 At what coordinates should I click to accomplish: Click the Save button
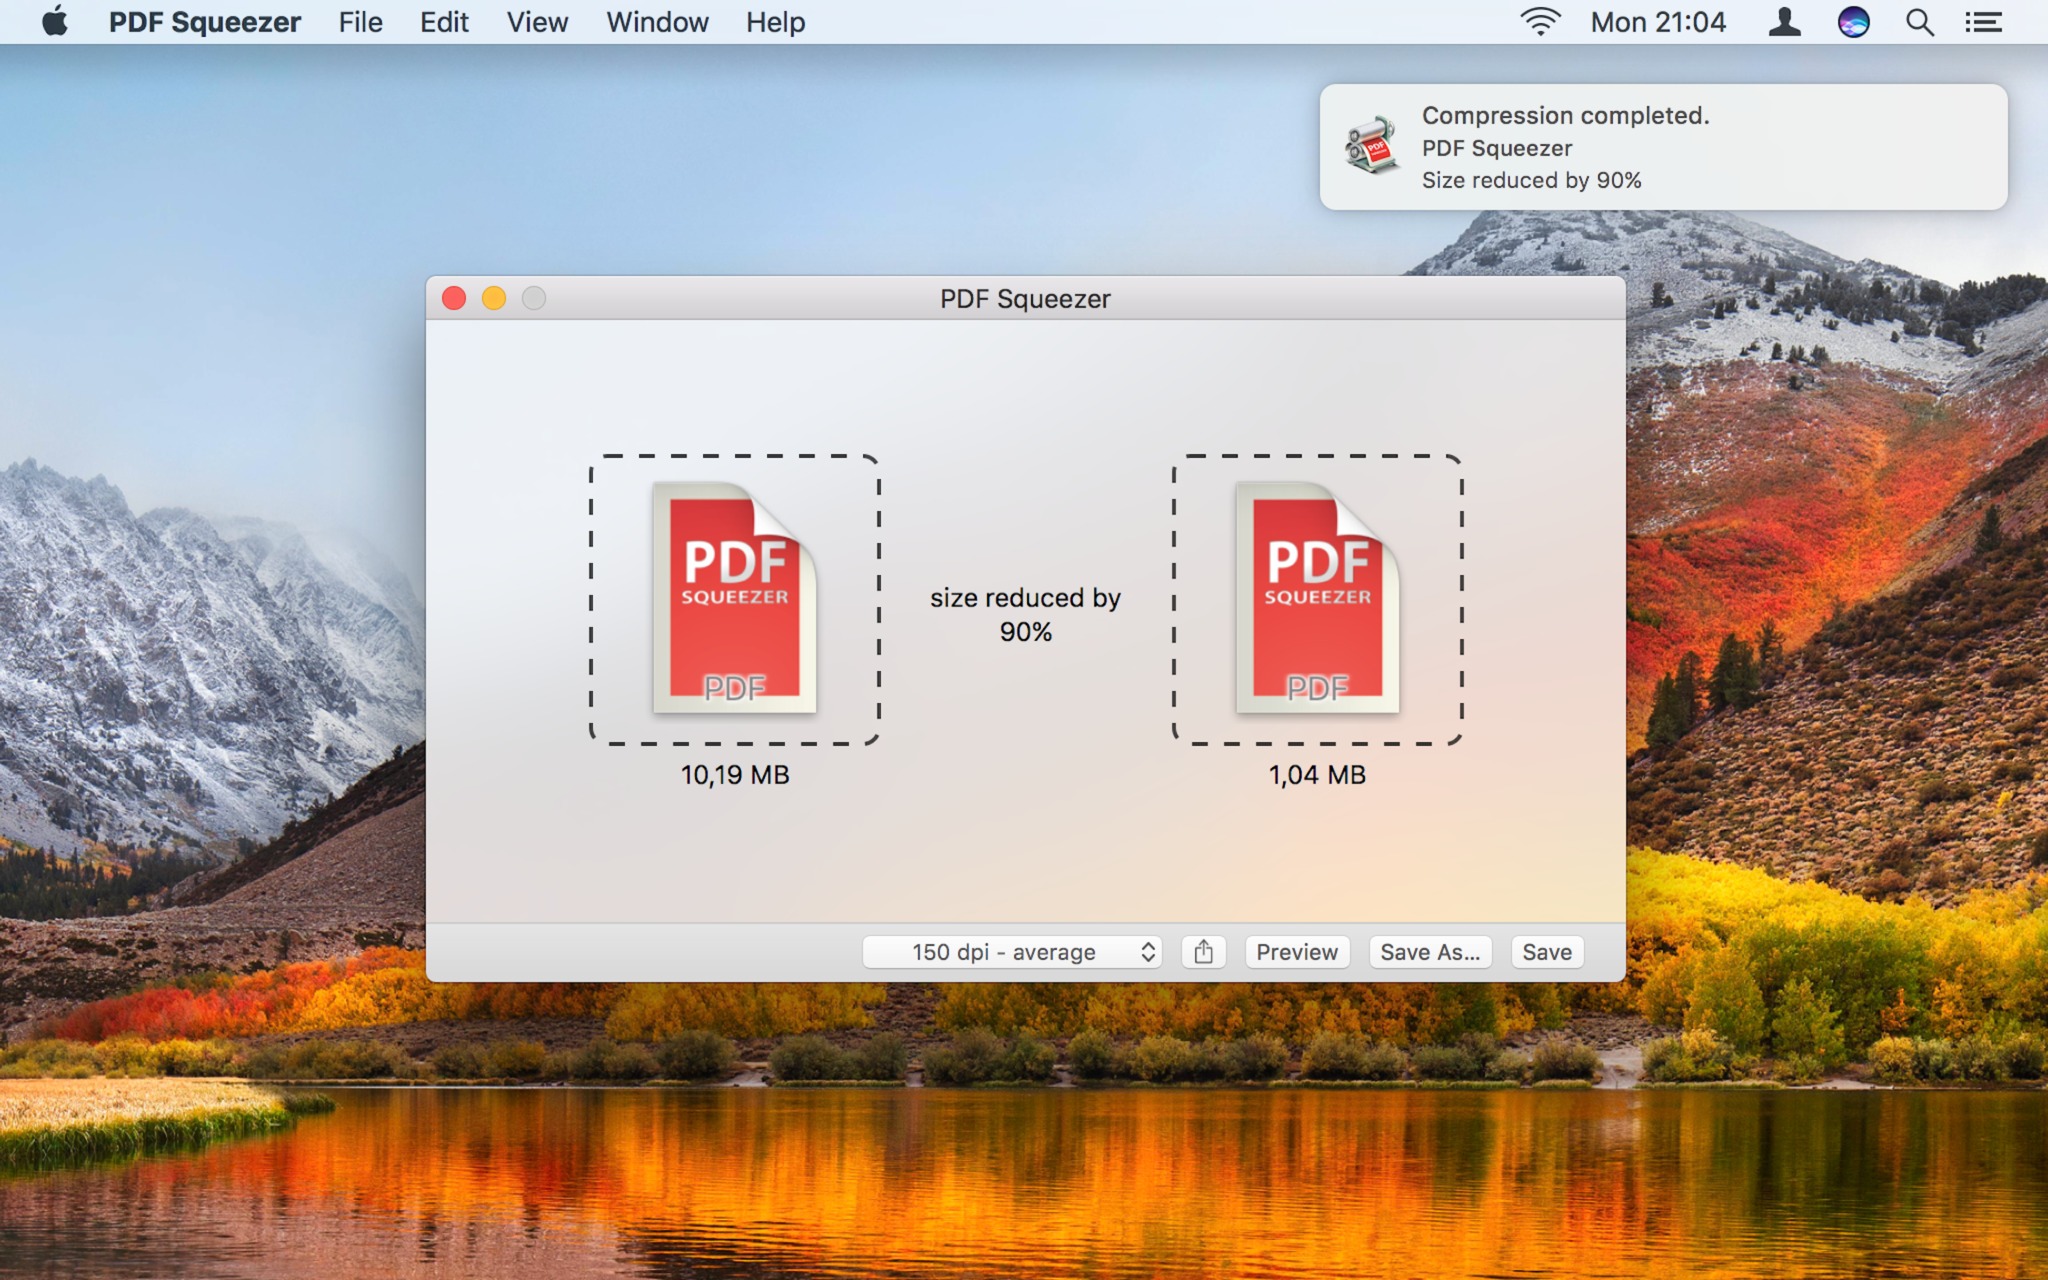tap(1546, 951)
